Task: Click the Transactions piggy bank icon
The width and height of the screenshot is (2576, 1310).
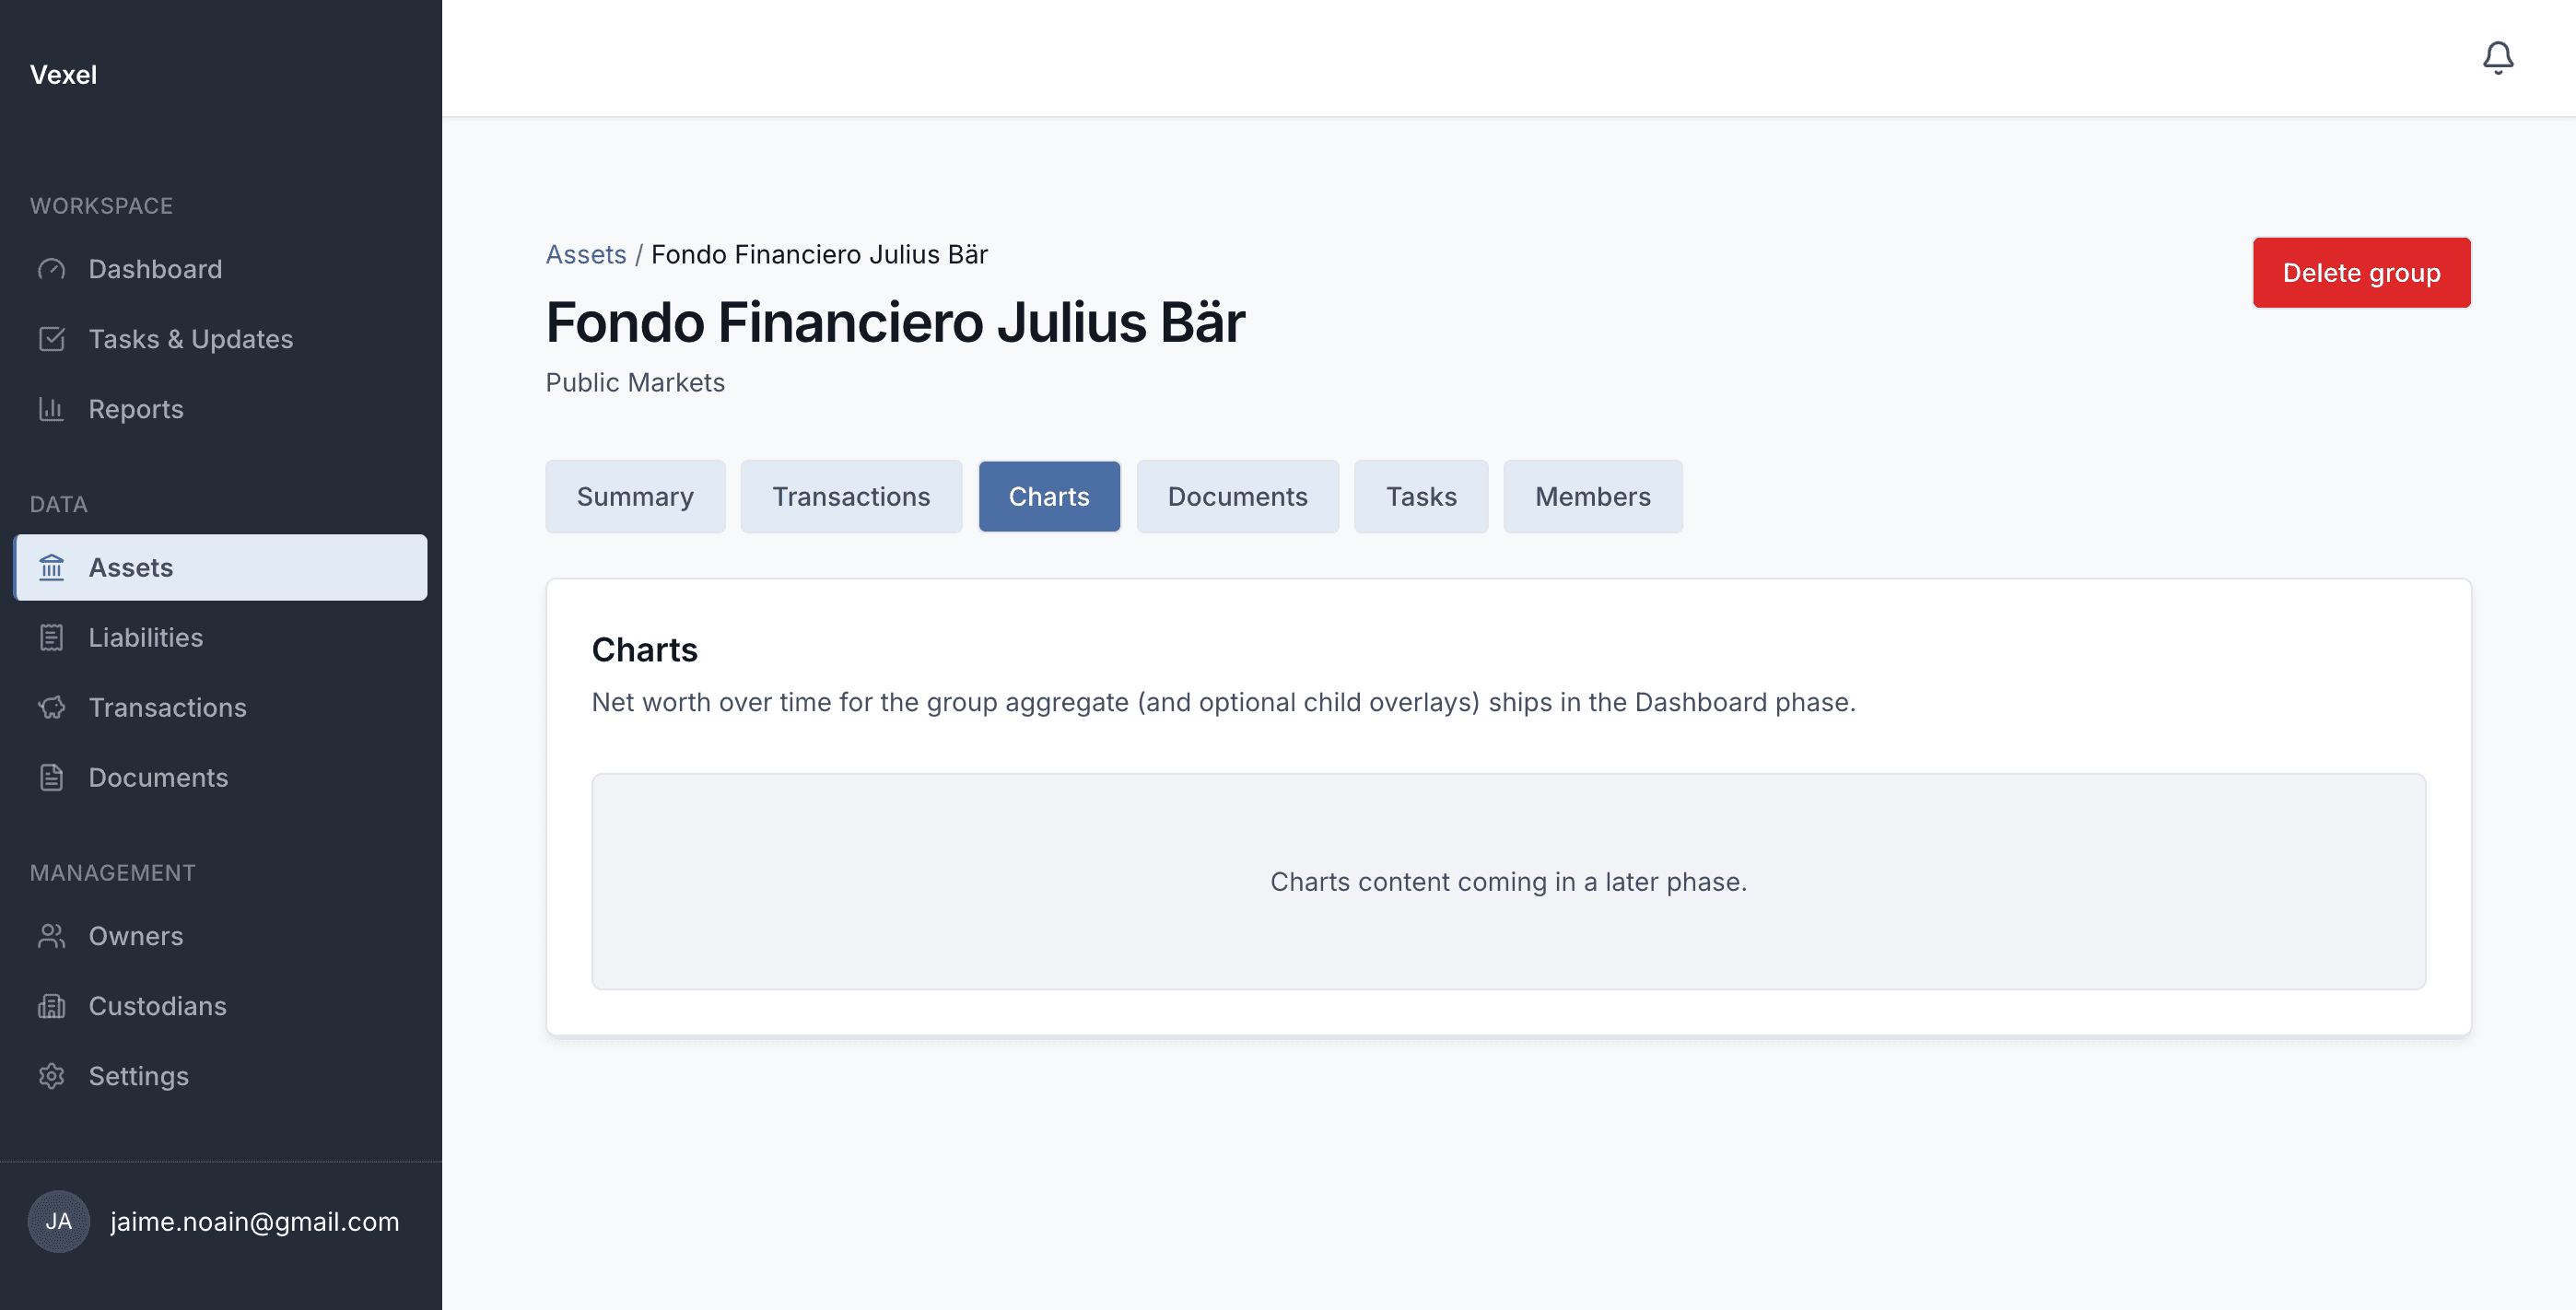Action: click(x=51, y=707)
